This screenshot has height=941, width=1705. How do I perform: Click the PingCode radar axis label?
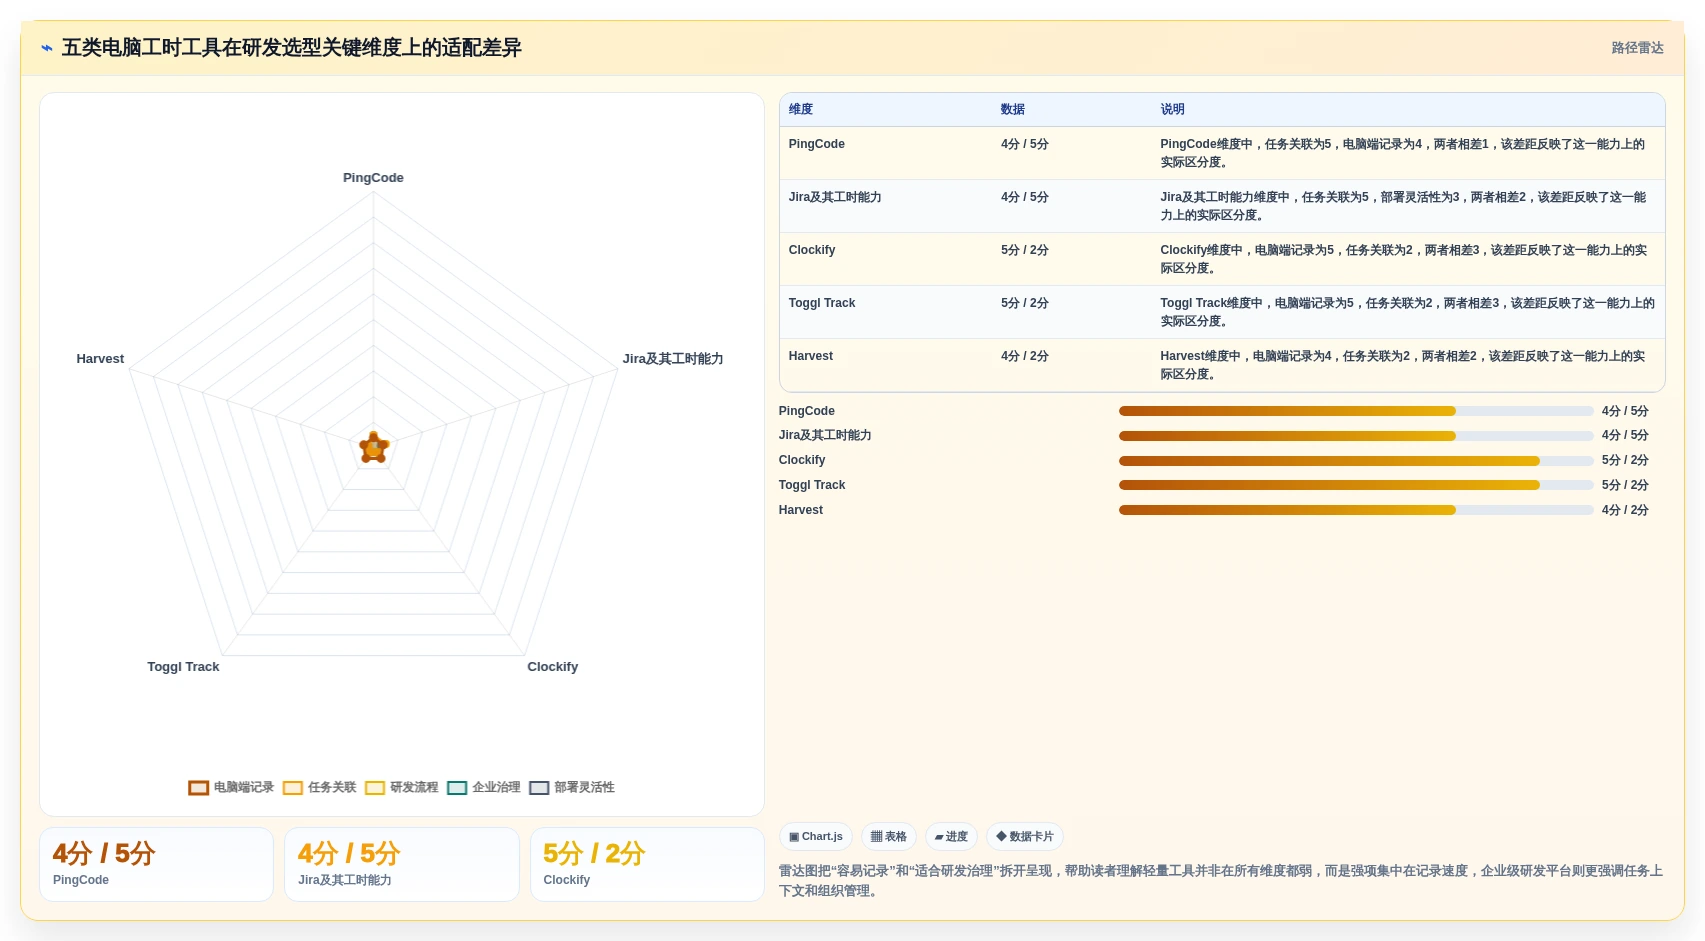click(373, 178)
